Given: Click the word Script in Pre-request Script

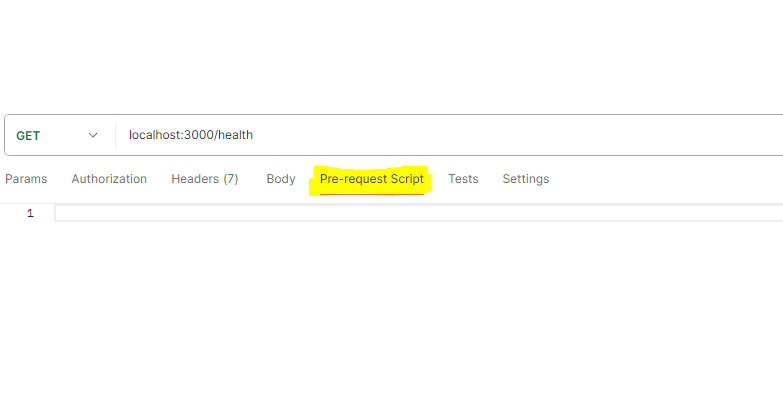Looking at the screenshot, I should 407,179.
